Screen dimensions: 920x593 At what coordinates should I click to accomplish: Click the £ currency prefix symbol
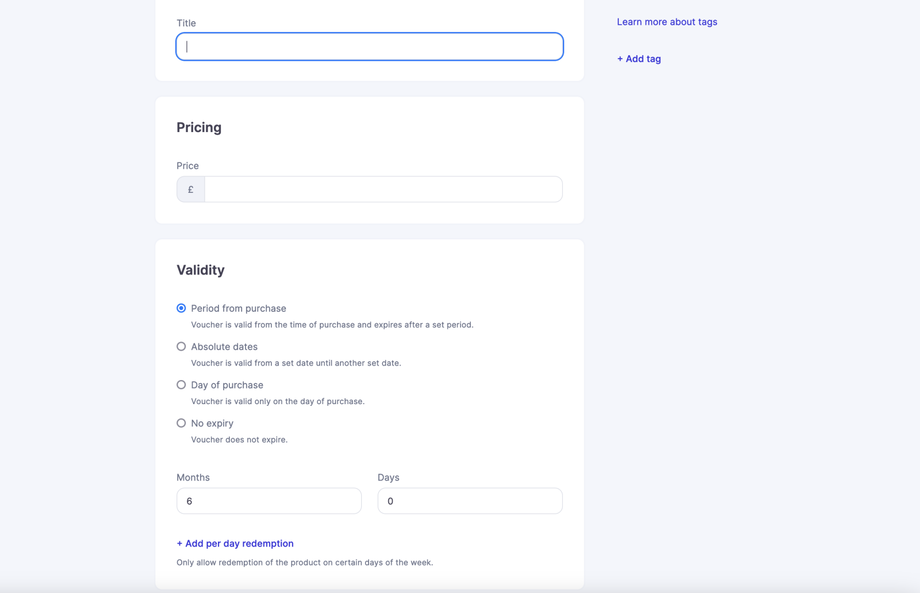(191, 189)
